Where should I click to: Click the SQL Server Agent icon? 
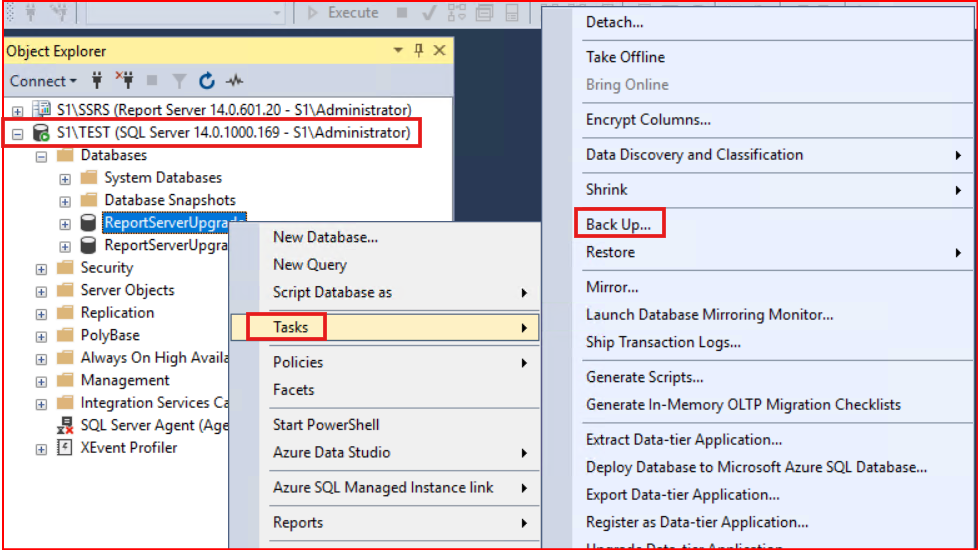click(65, 426)
